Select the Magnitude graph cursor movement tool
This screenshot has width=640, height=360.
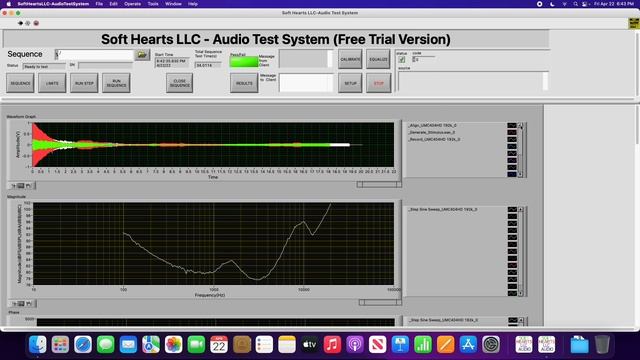point(14,304)
